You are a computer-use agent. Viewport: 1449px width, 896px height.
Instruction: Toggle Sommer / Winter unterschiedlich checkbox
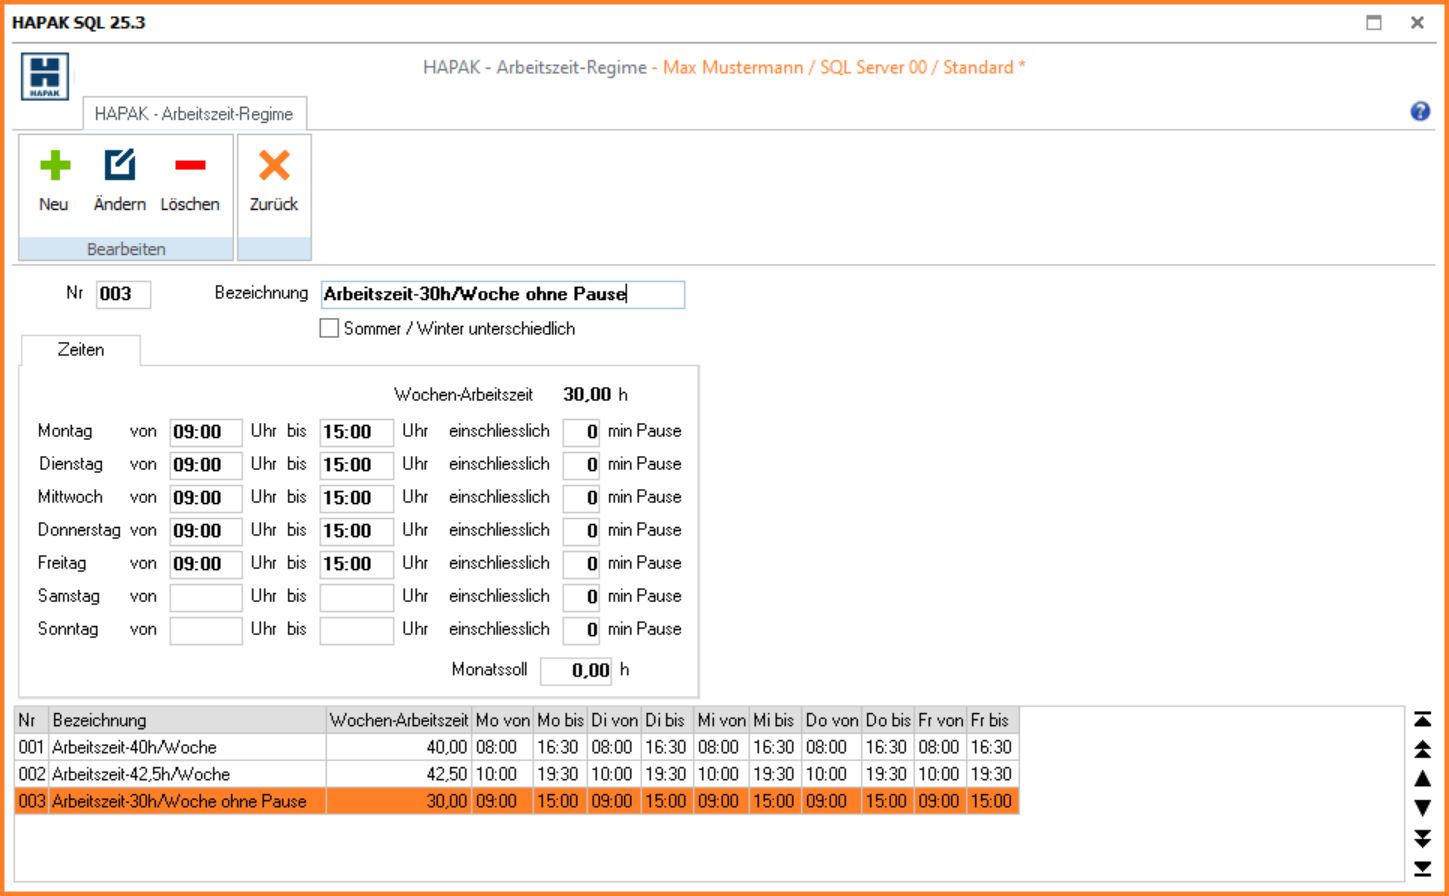[329, 328]
